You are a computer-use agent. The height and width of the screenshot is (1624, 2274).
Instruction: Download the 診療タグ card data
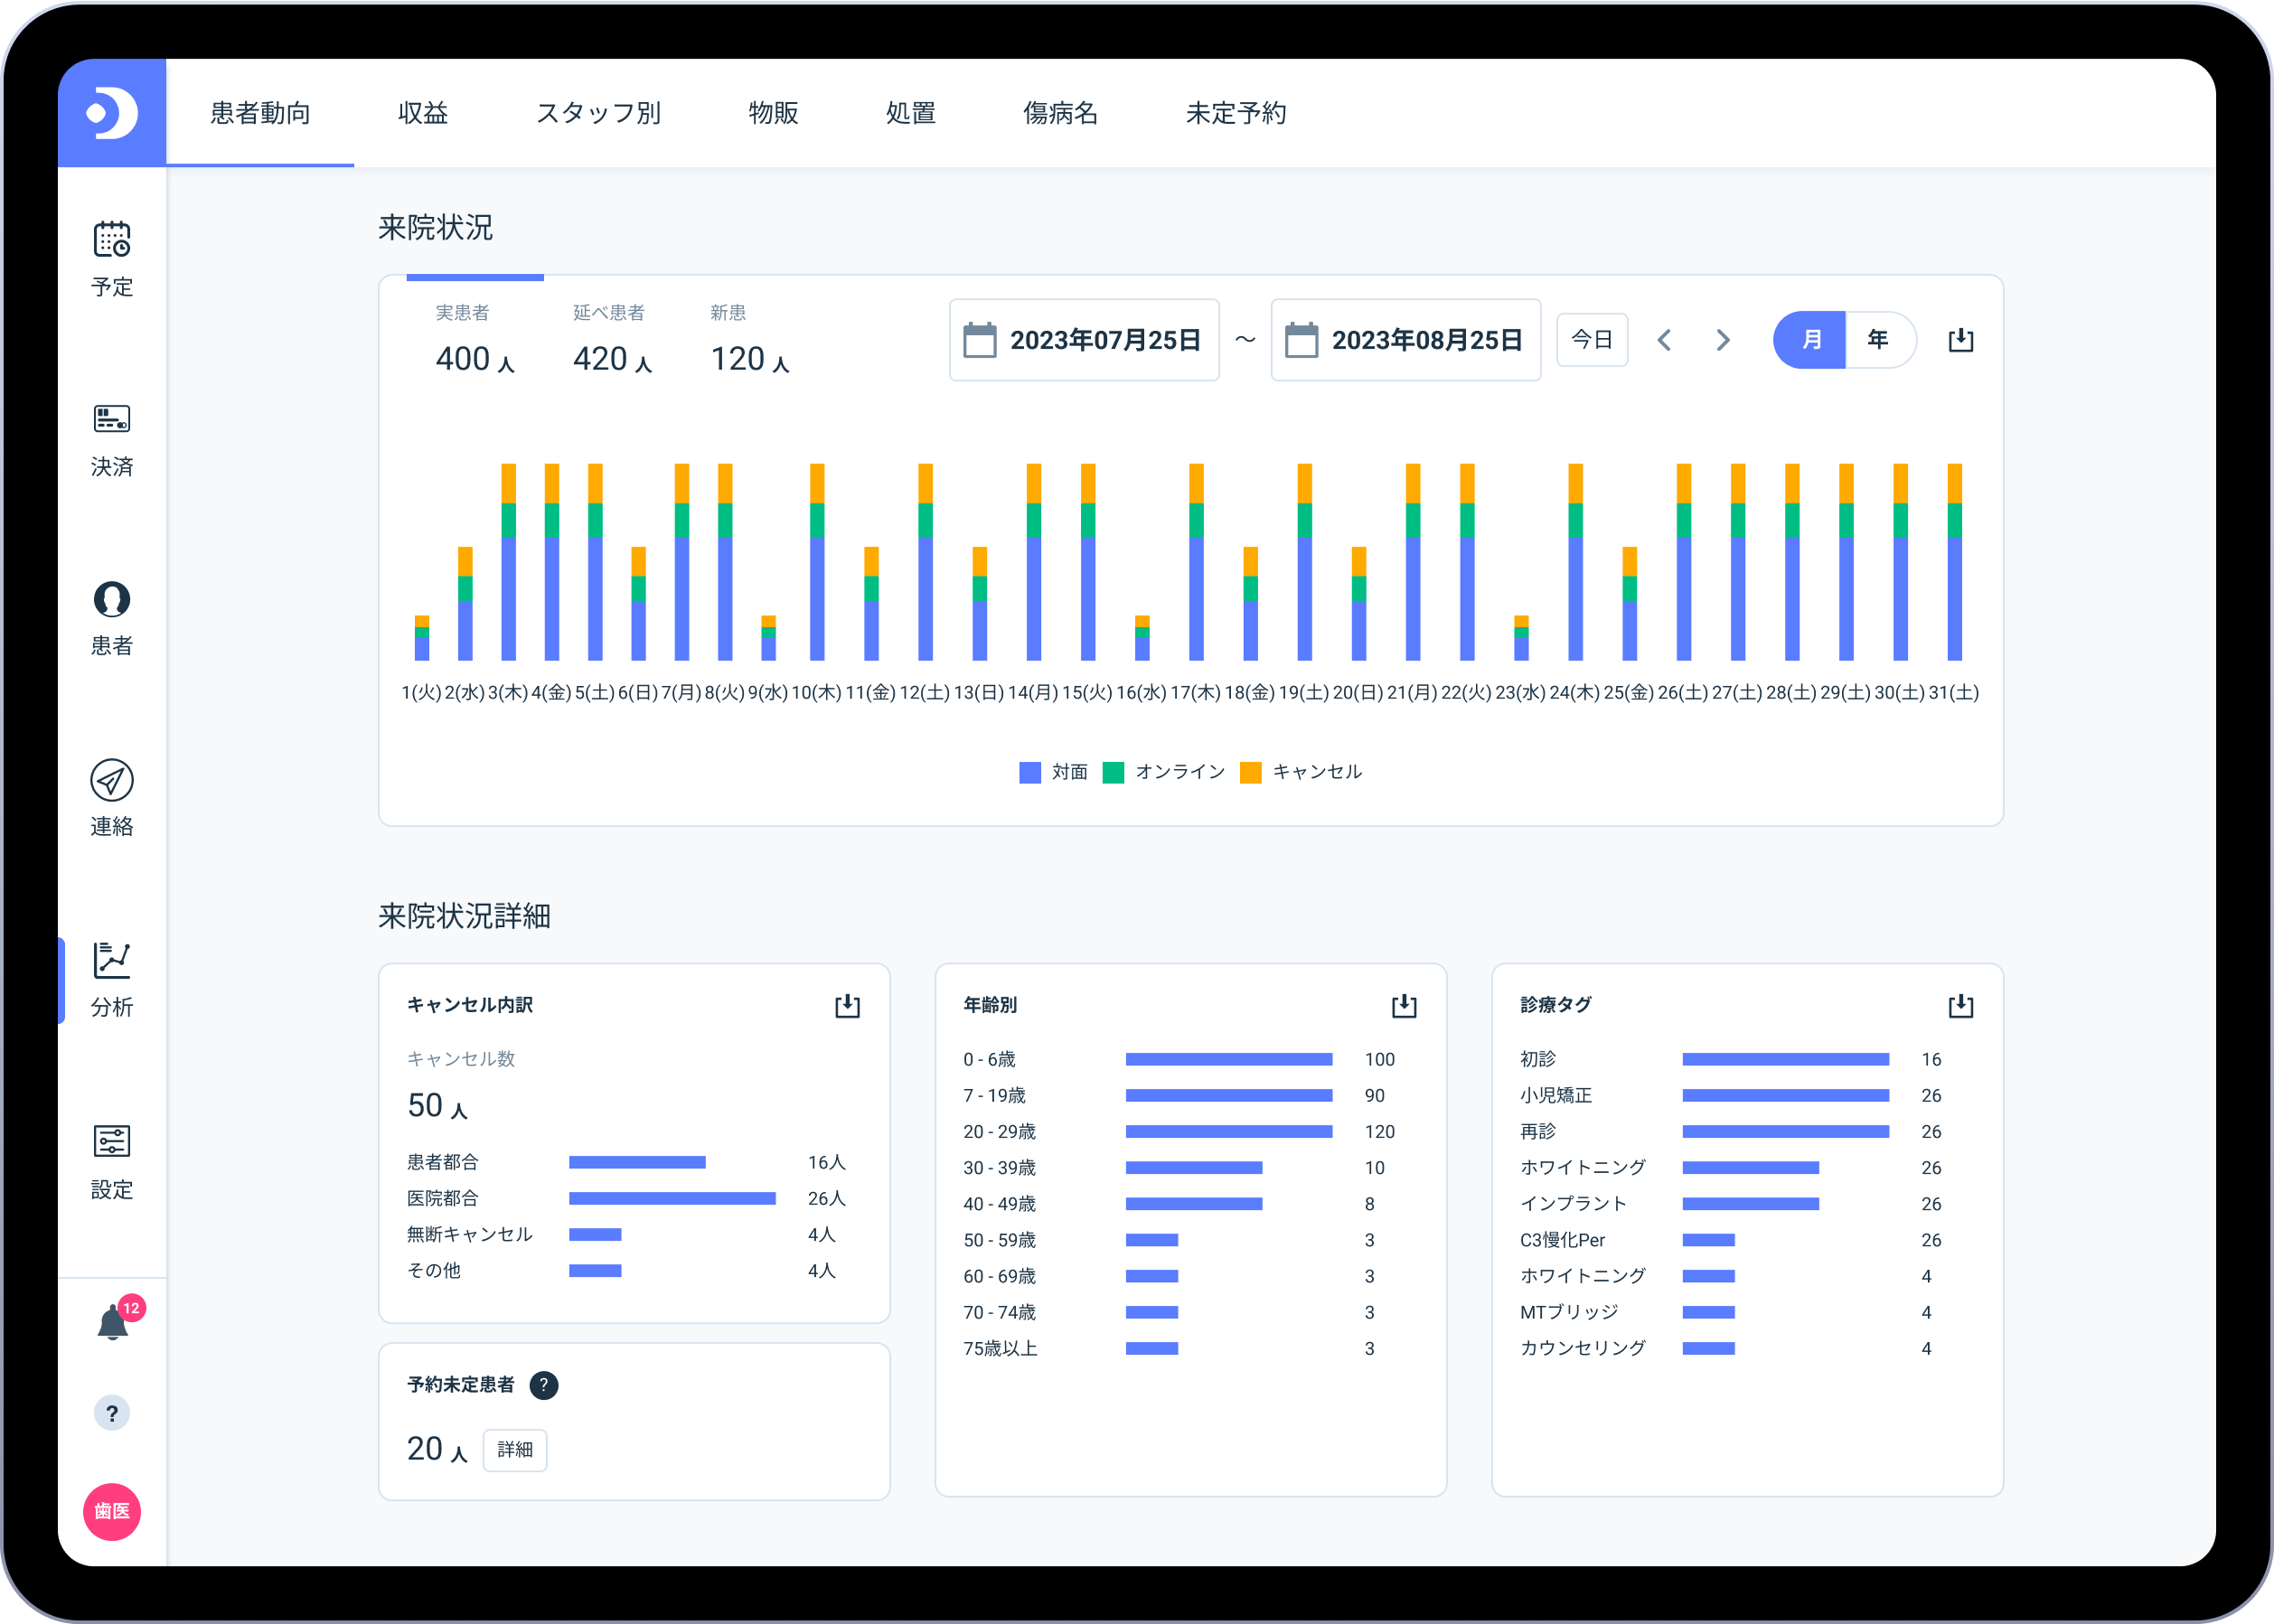tap(1960, 1005)
